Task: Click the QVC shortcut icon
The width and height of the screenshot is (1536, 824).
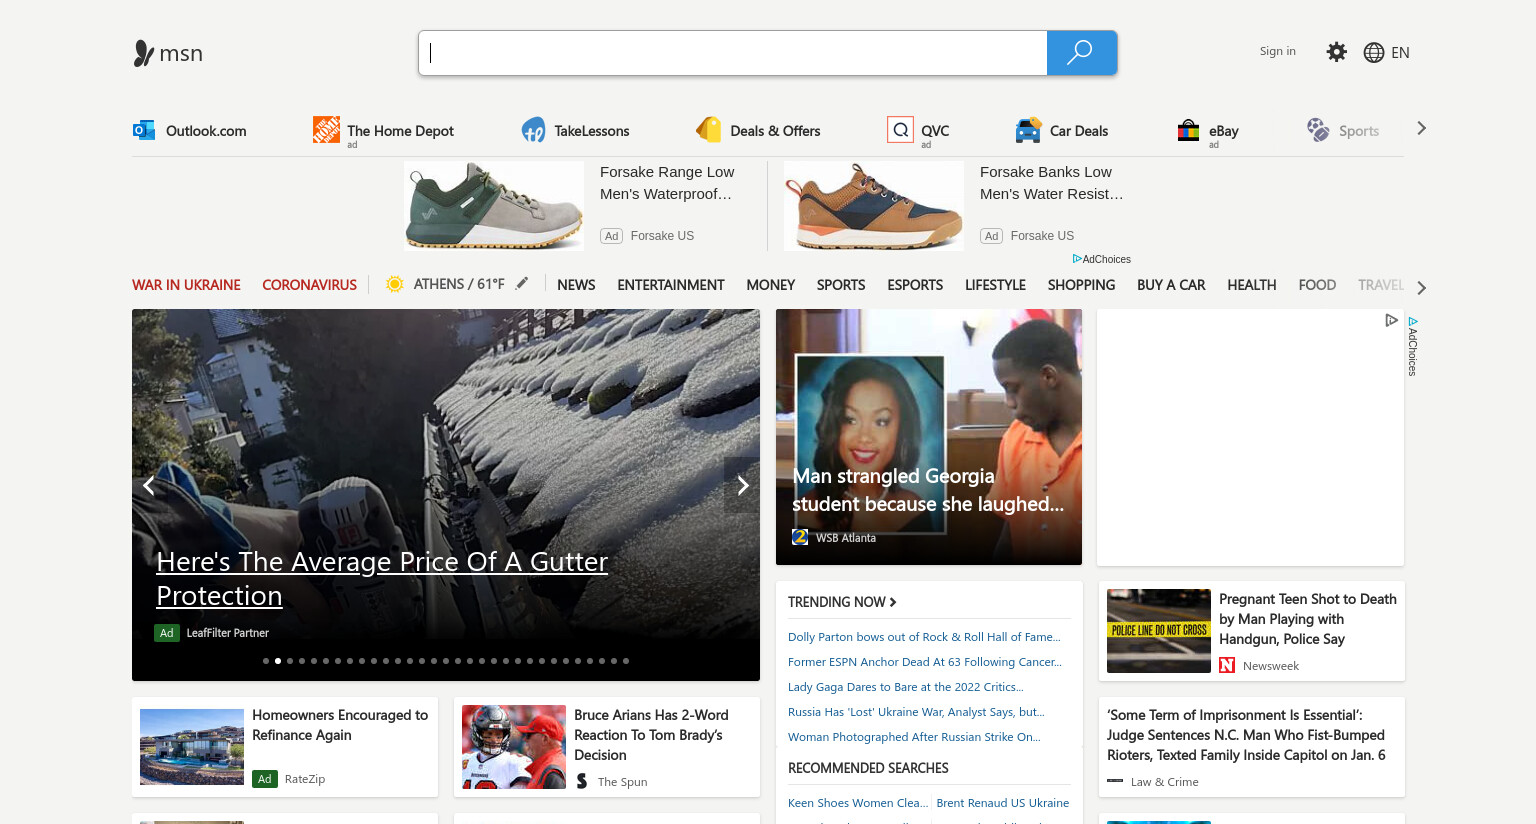Action: click(900, 129)
